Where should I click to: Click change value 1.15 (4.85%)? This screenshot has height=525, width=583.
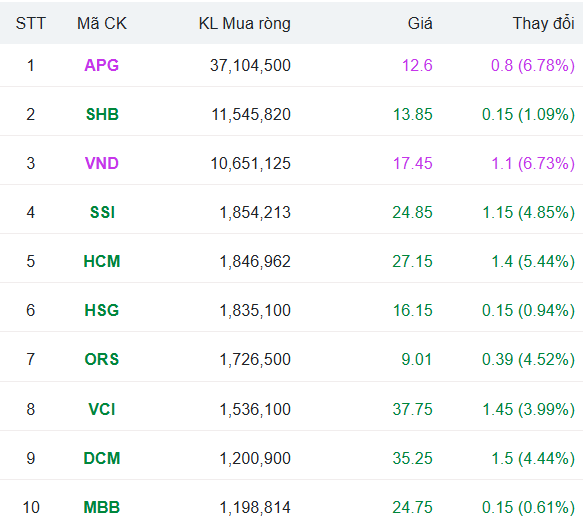(528, 213)
